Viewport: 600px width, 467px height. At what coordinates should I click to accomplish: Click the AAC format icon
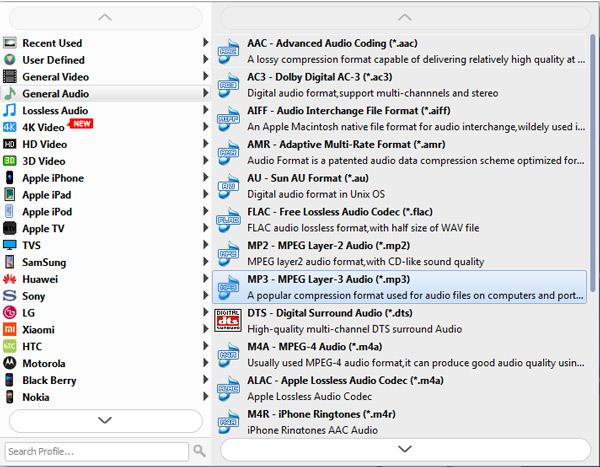tap(228, 51)
